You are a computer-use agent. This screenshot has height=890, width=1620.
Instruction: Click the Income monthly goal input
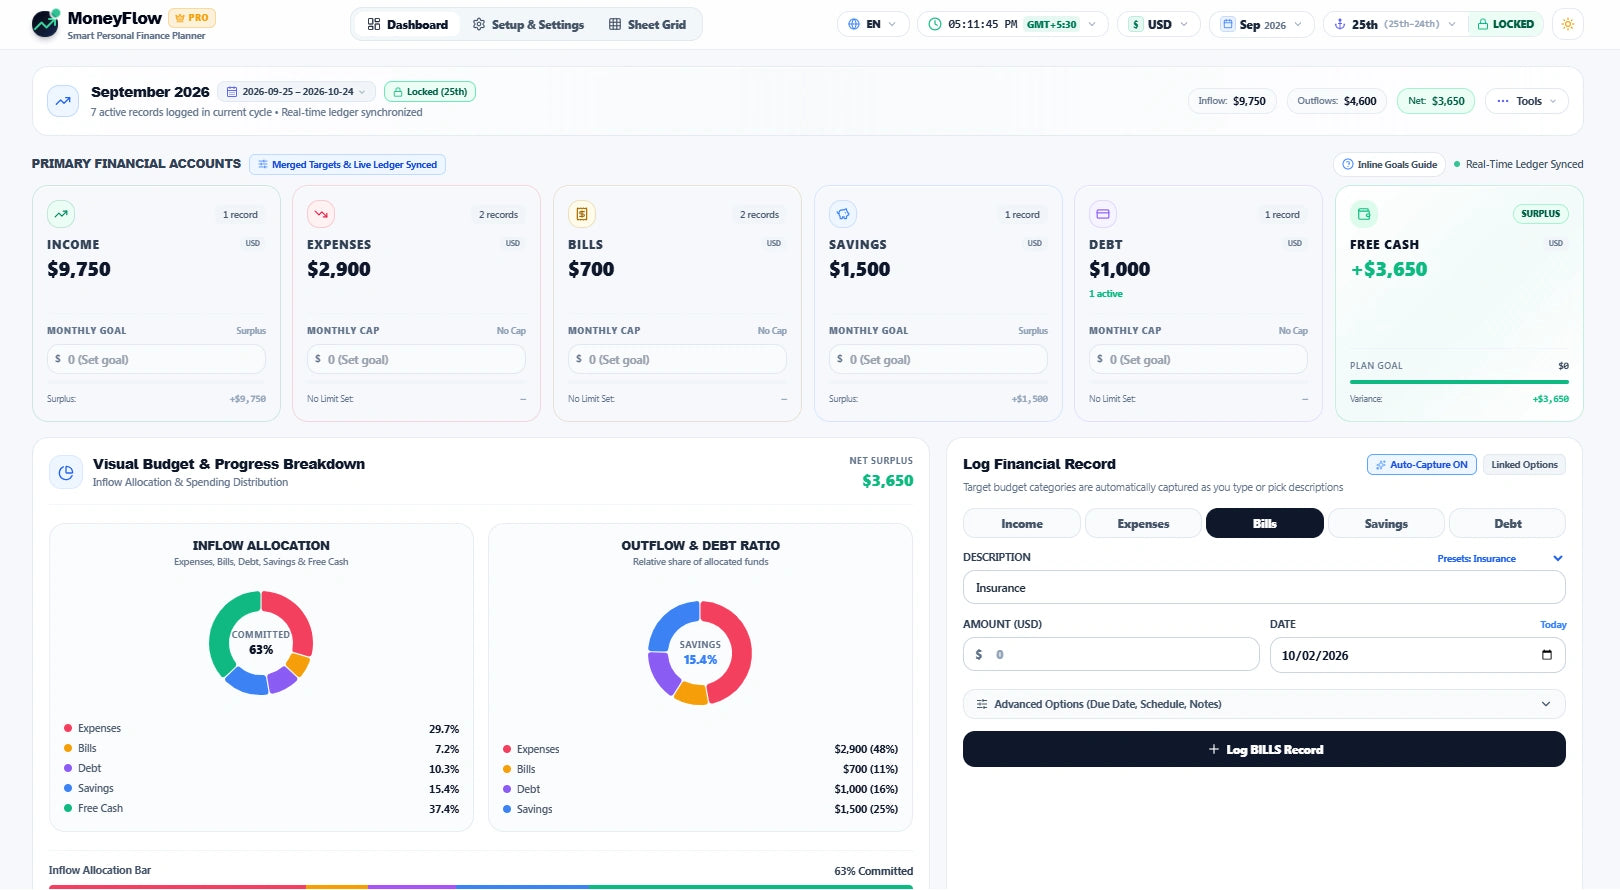tap(156, 359)
